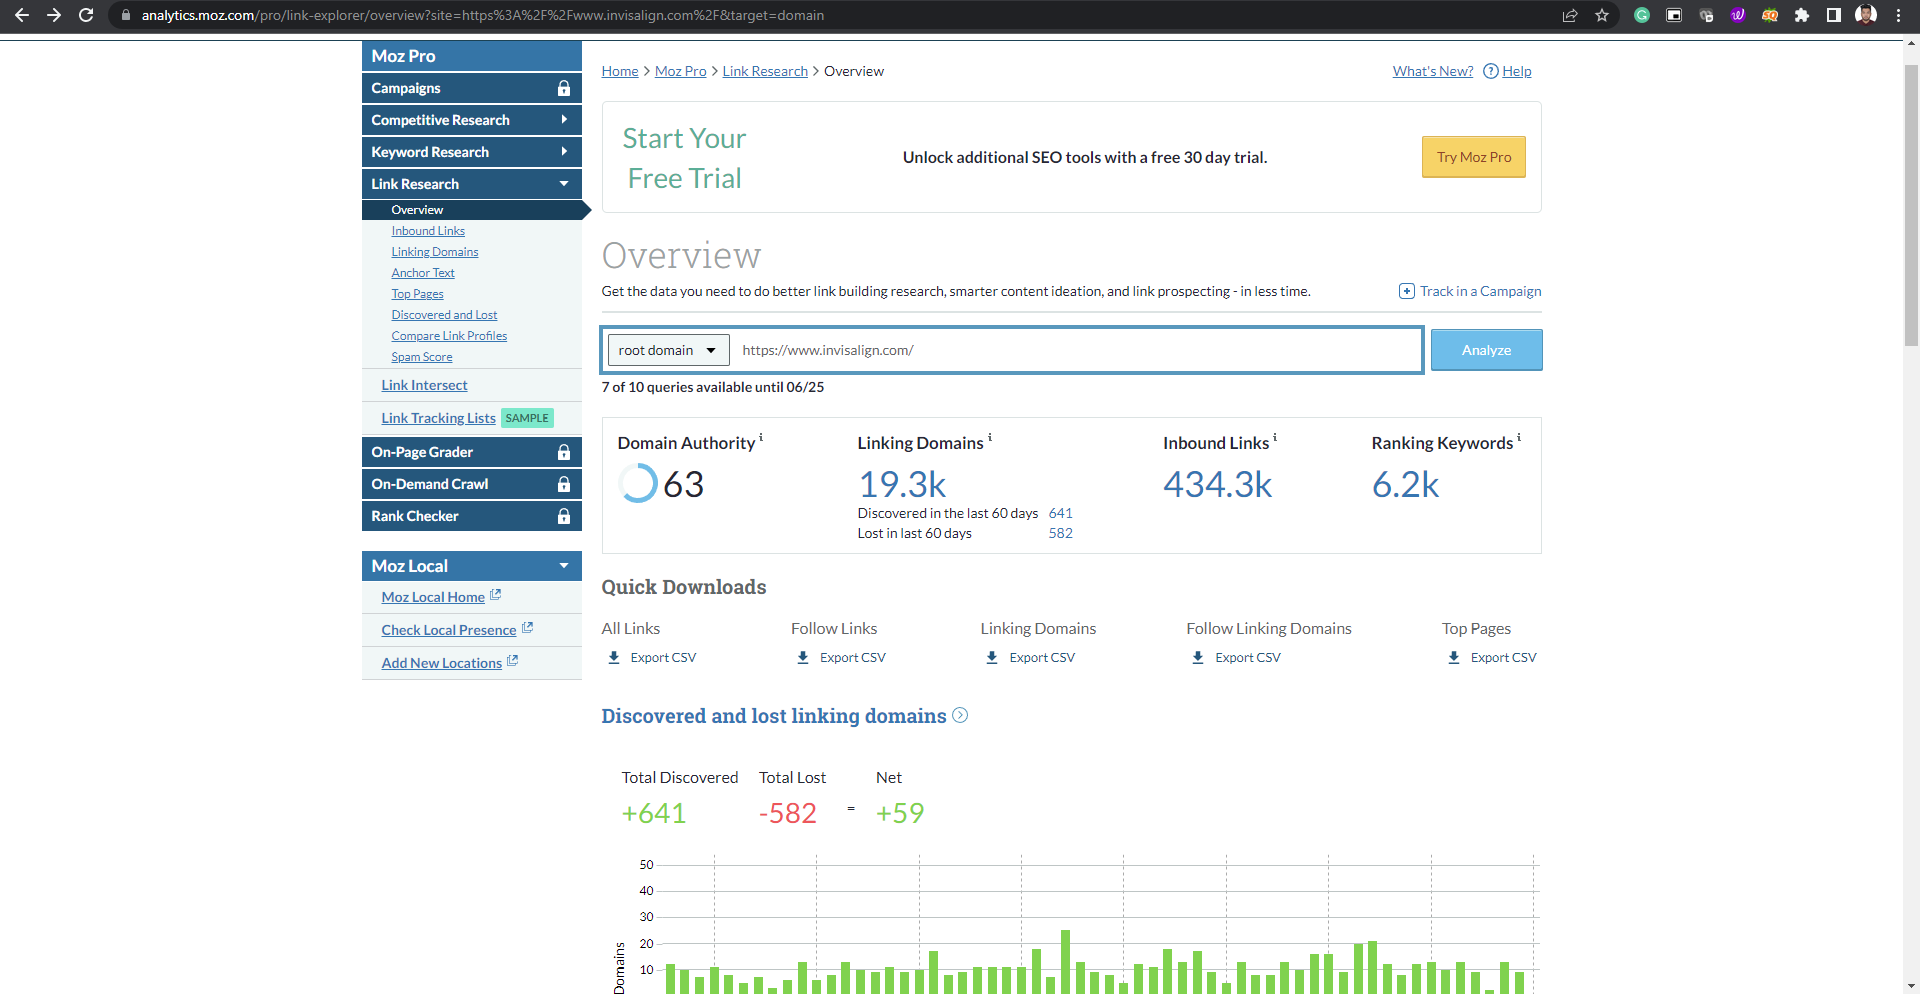
Task: Click the Rank Checker lock icon
Action: [564, 516]
